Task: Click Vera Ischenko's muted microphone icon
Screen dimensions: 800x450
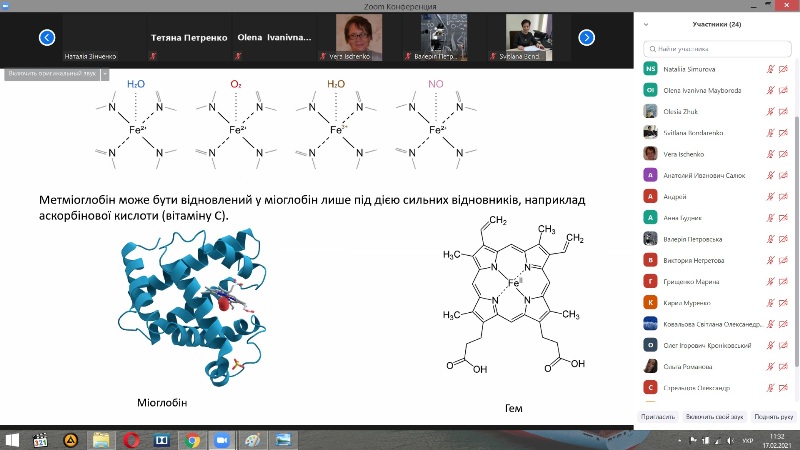Action: point(770,154)
